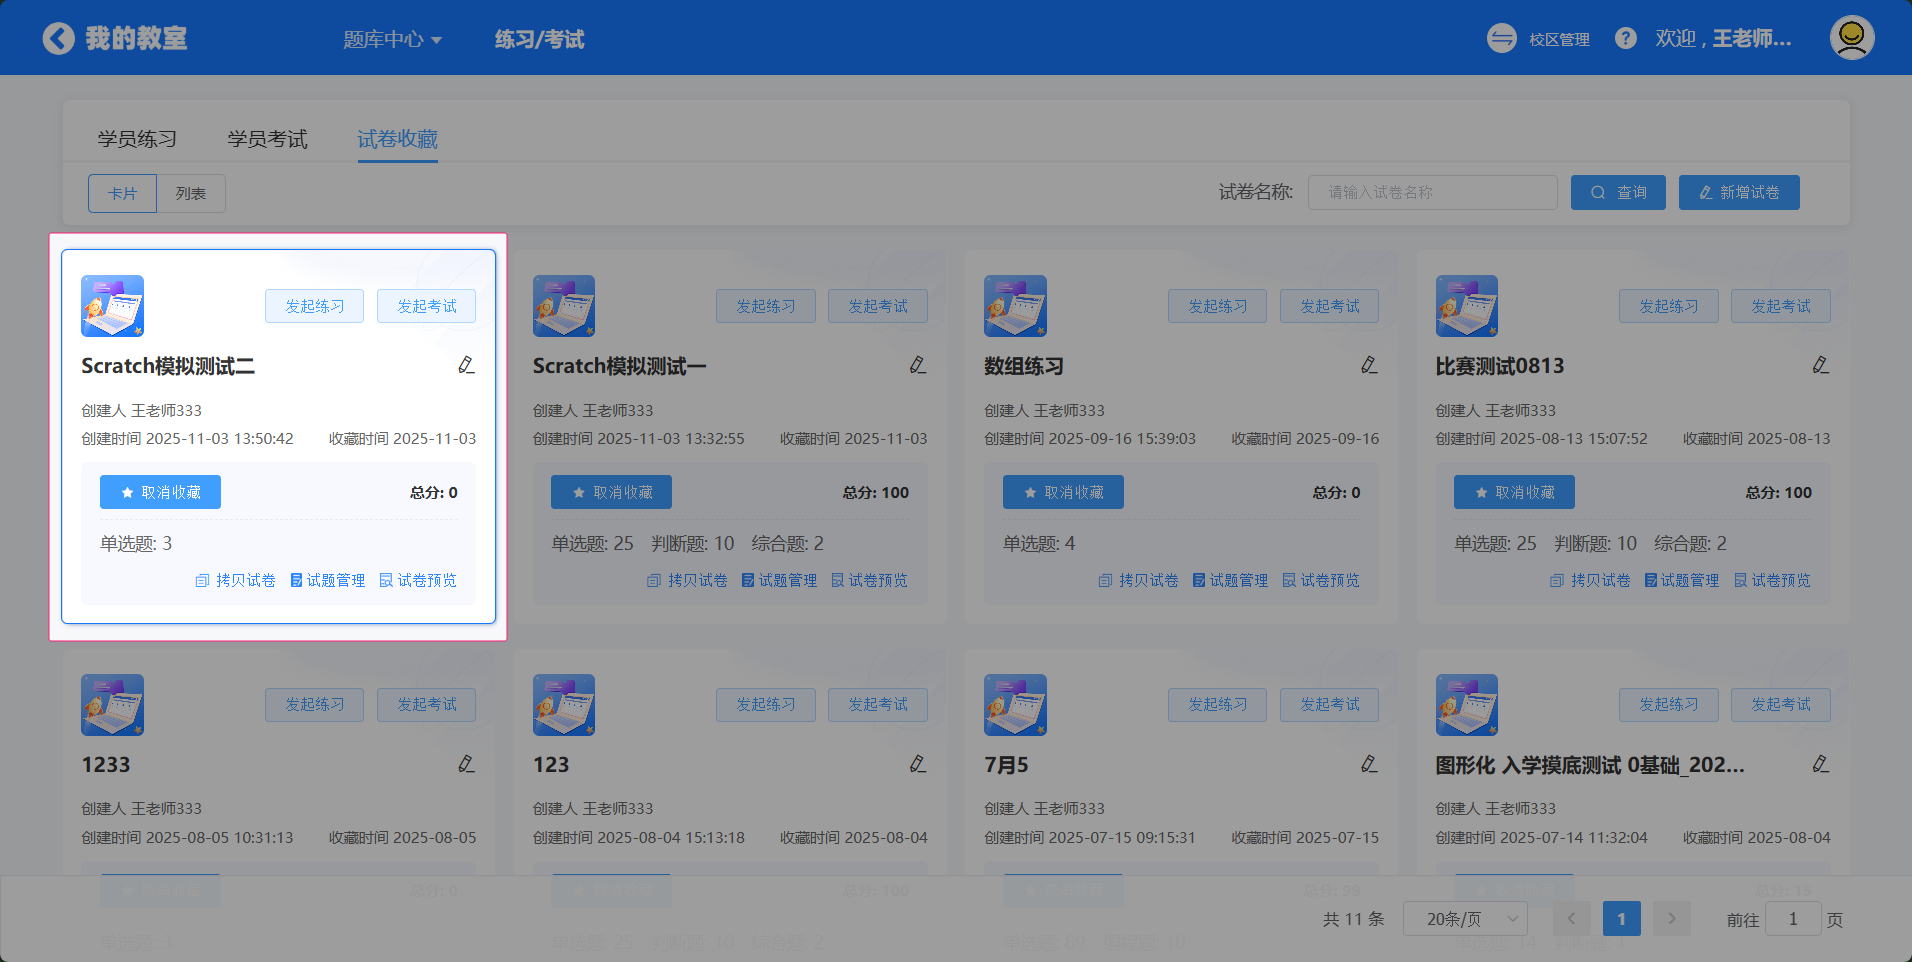The height and width of the screenshot is (962, 1912).
Task: Click 拷贝试卷 on 比赛测试0813 card
Action: click(x=1590, y=580)
